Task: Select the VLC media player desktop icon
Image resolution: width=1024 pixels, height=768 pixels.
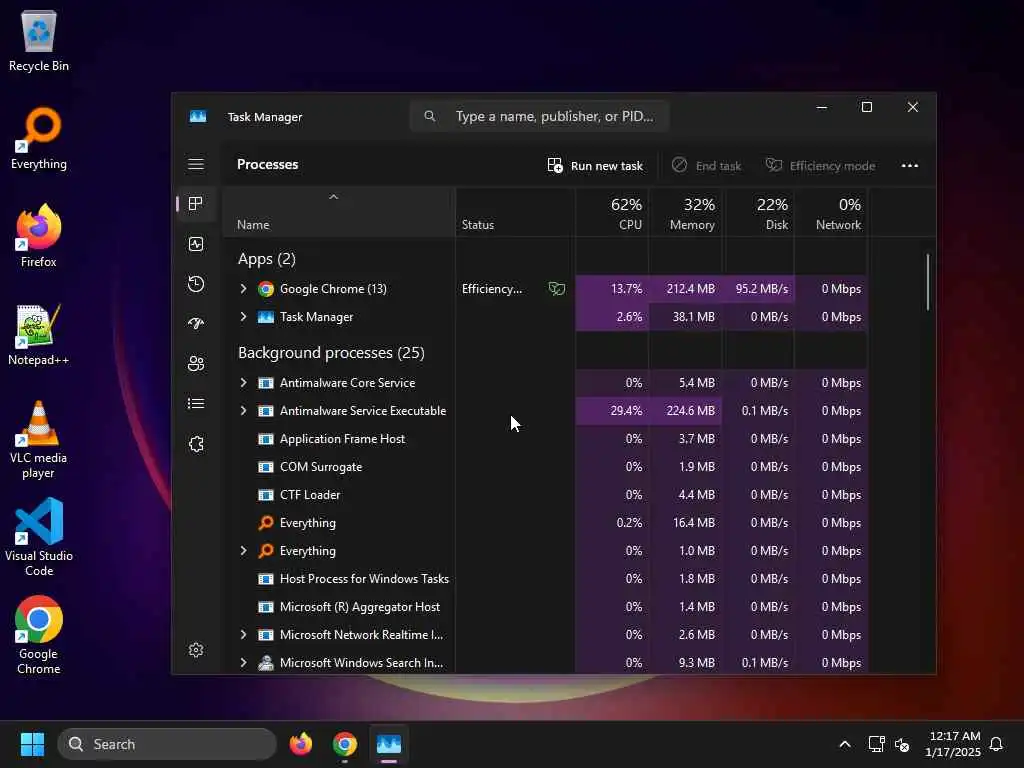Action: (x=39, y=440)
